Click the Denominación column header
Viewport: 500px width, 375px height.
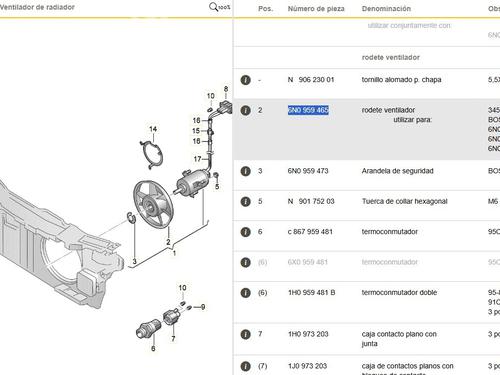click(x=386, y=9)
